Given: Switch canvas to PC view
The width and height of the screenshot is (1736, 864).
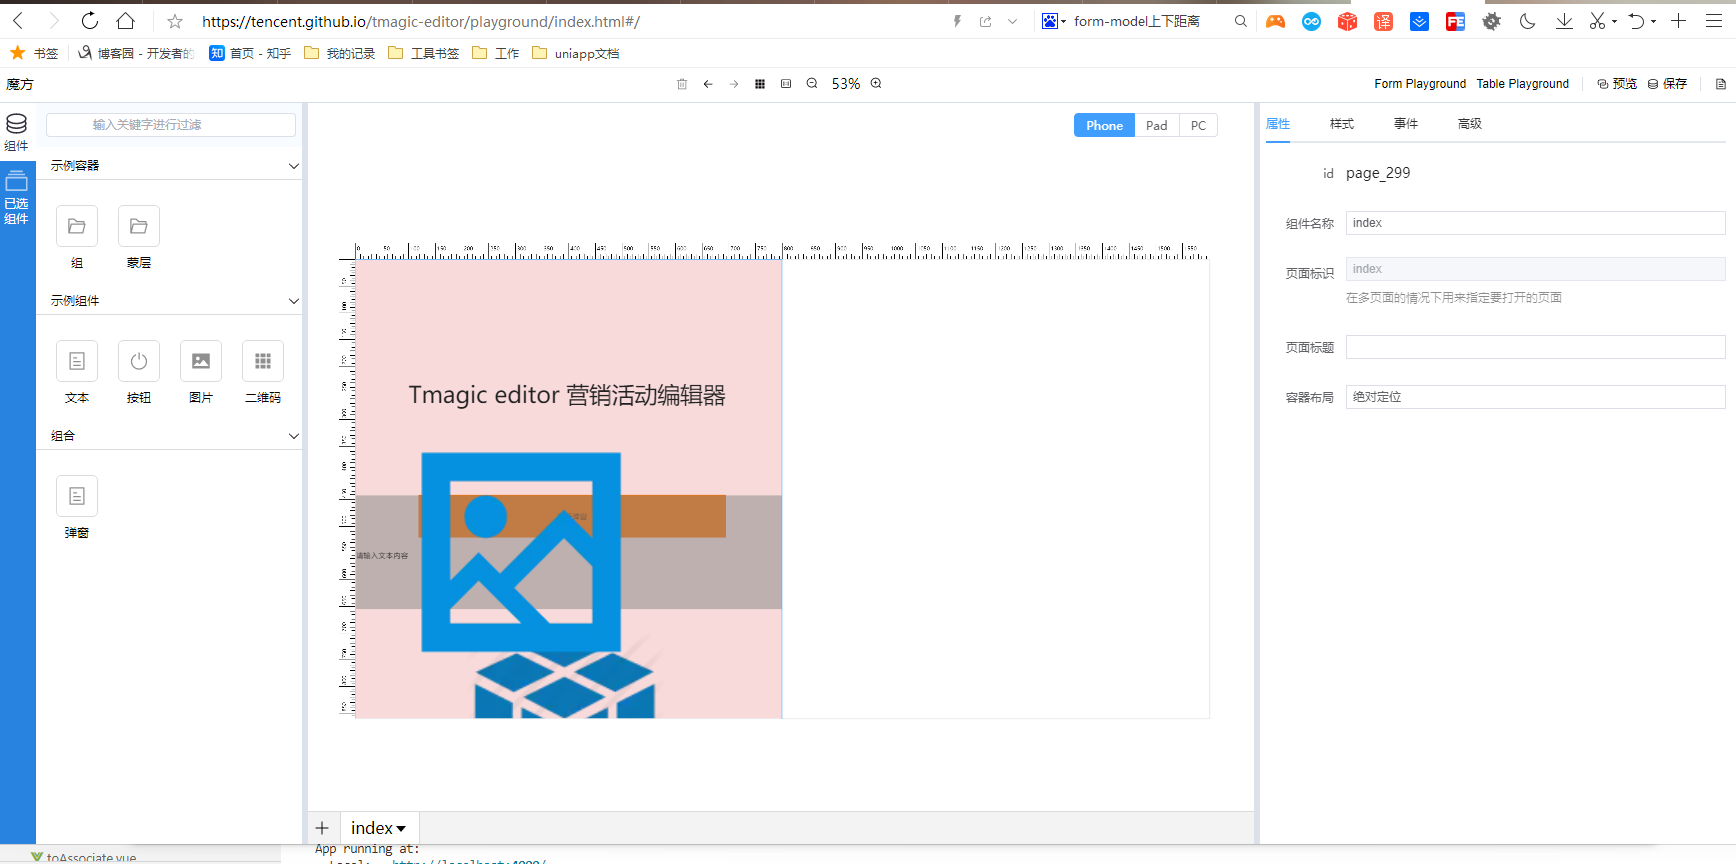Looking at the screenshot, I should click(1198, 125).
